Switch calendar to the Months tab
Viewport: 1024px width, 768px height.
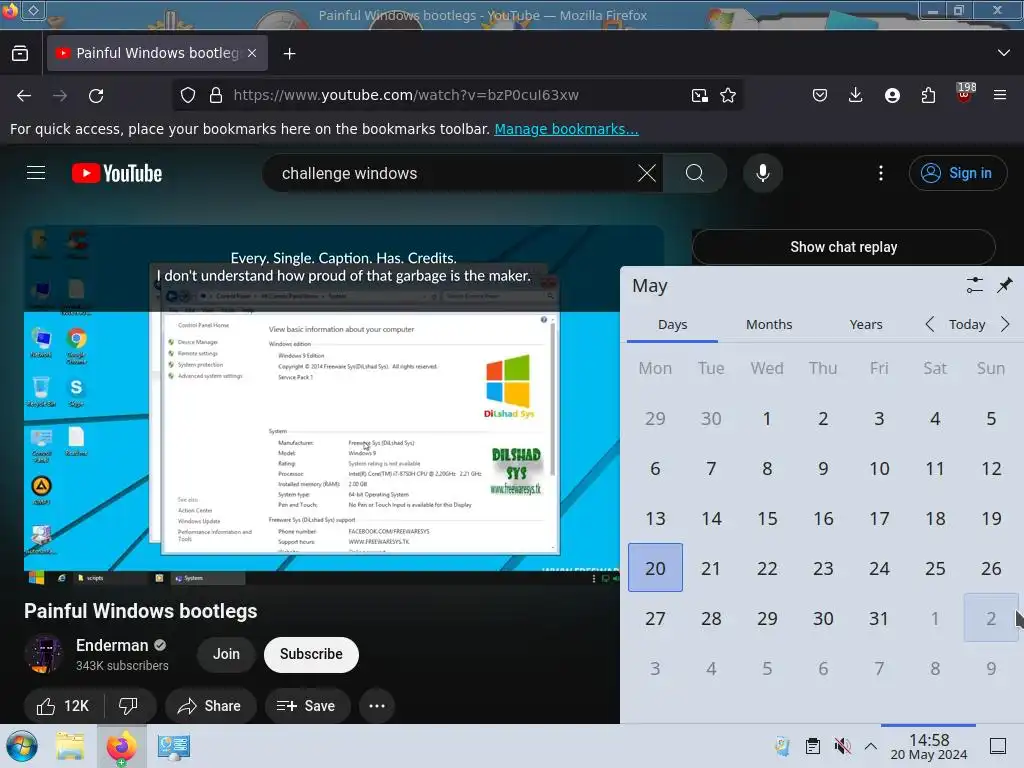(769, 325)
